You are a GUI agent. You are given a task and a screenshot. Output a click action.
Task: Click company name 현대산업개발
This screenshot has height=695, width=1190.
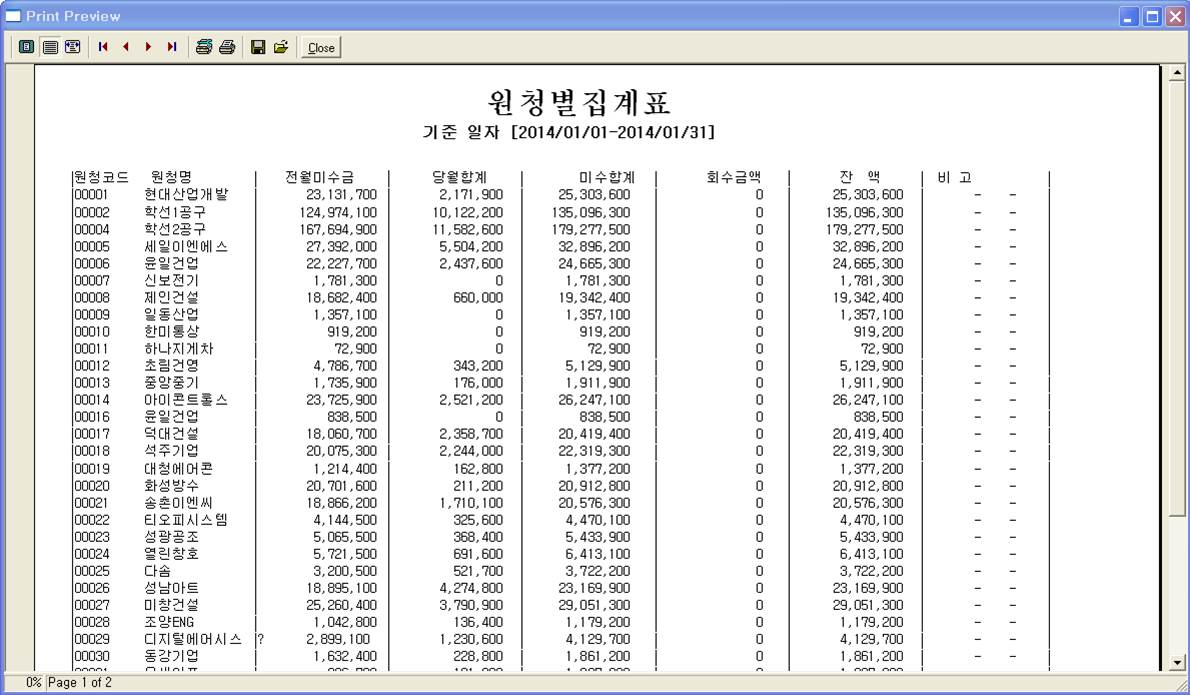[x=186, y=195]
